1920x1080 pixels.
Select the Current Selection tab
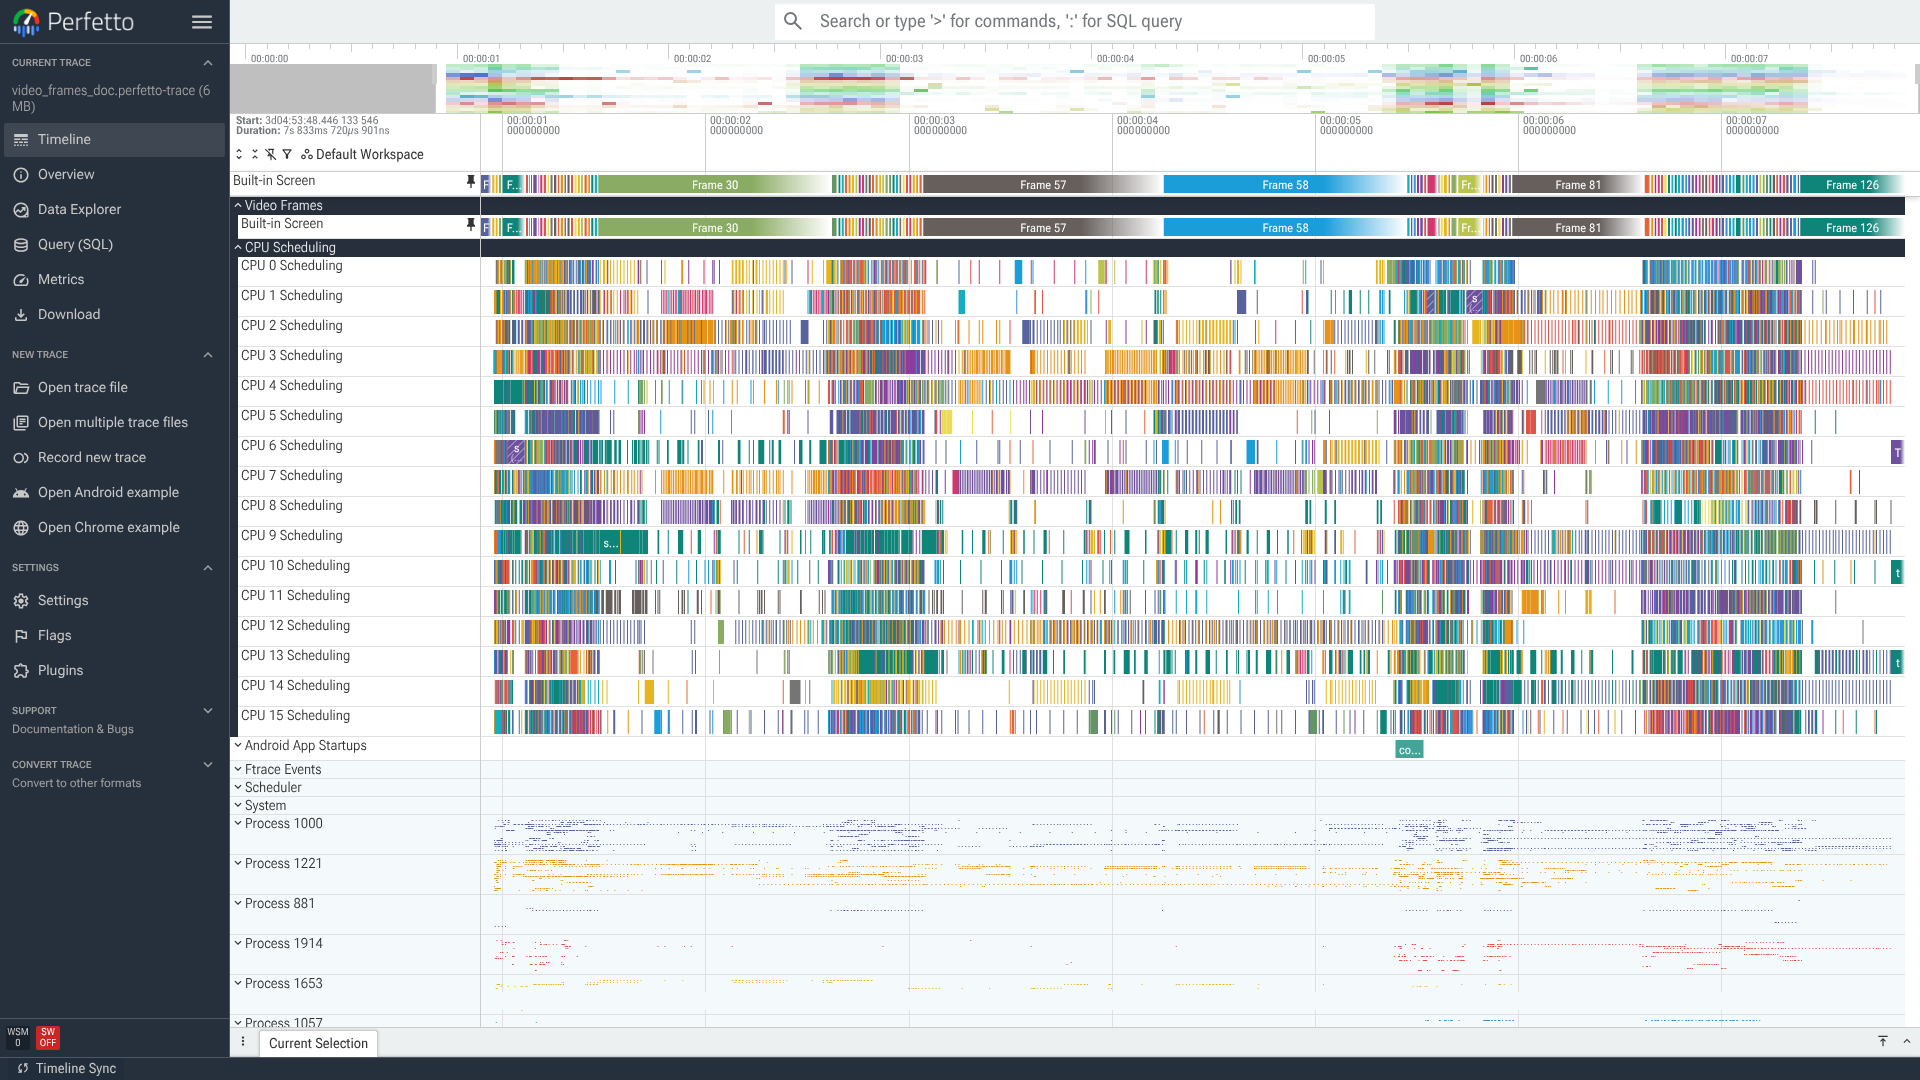[x=318, y=1043]
